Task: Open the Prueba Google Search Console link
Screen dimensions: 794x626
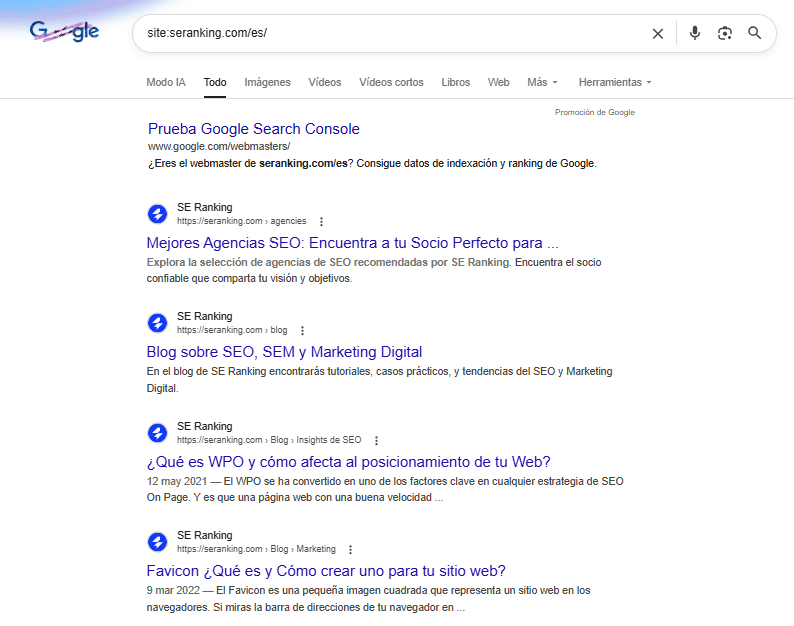Action: click(x=254, y=129)
